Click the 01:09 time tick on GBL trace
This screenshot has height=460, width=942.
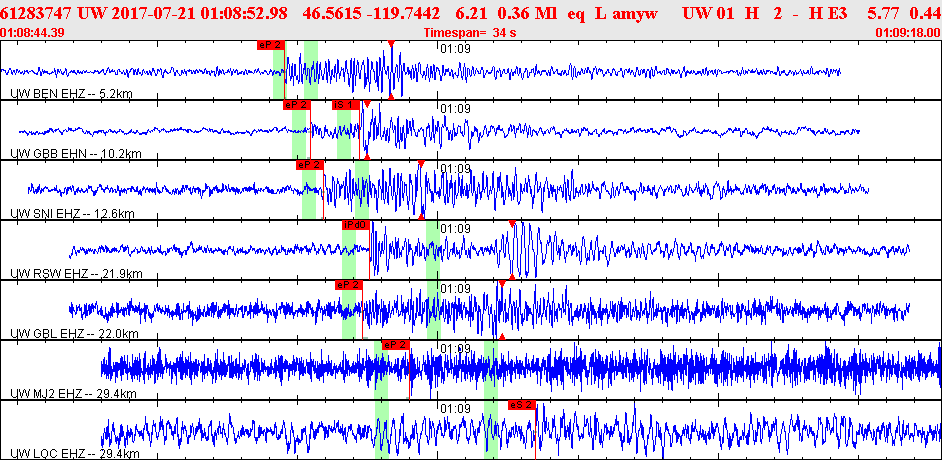pos(455,288)
